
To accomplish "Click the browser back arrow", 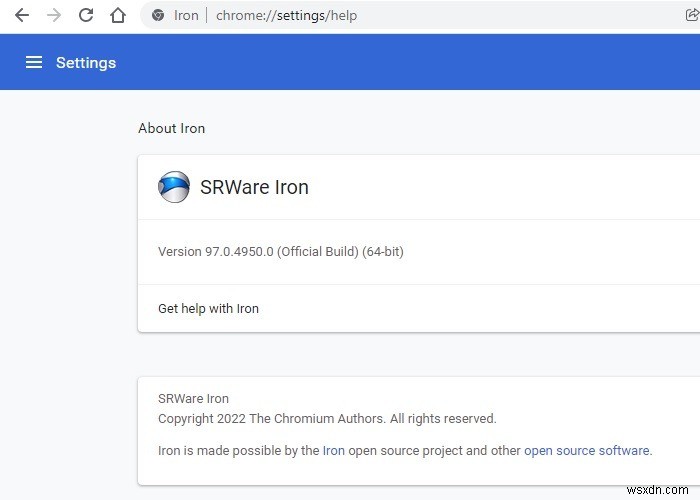I will (x=22, y=15).
